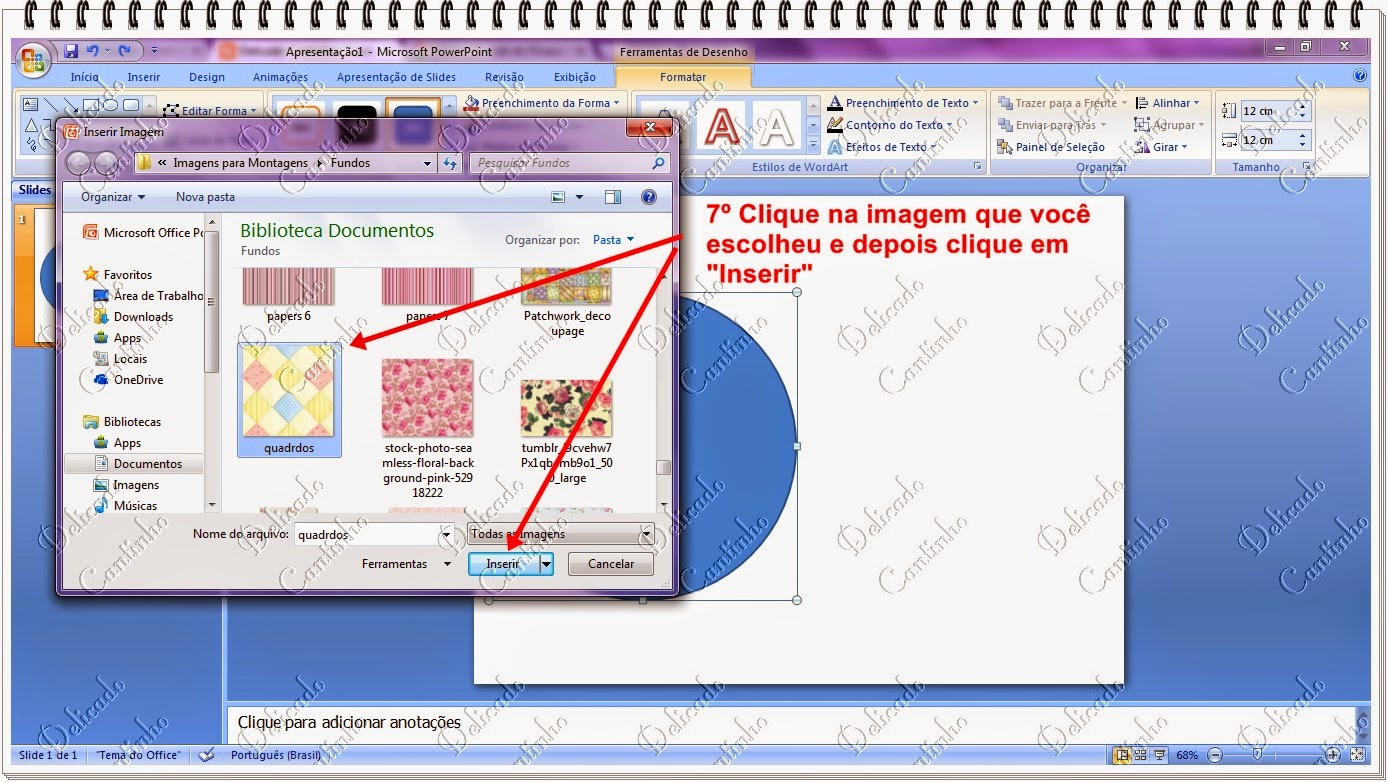The height and width of the screenshot is (782, 1388).
Task: Open Preenchimento da Forma dropdown
Action: (542, 103)
